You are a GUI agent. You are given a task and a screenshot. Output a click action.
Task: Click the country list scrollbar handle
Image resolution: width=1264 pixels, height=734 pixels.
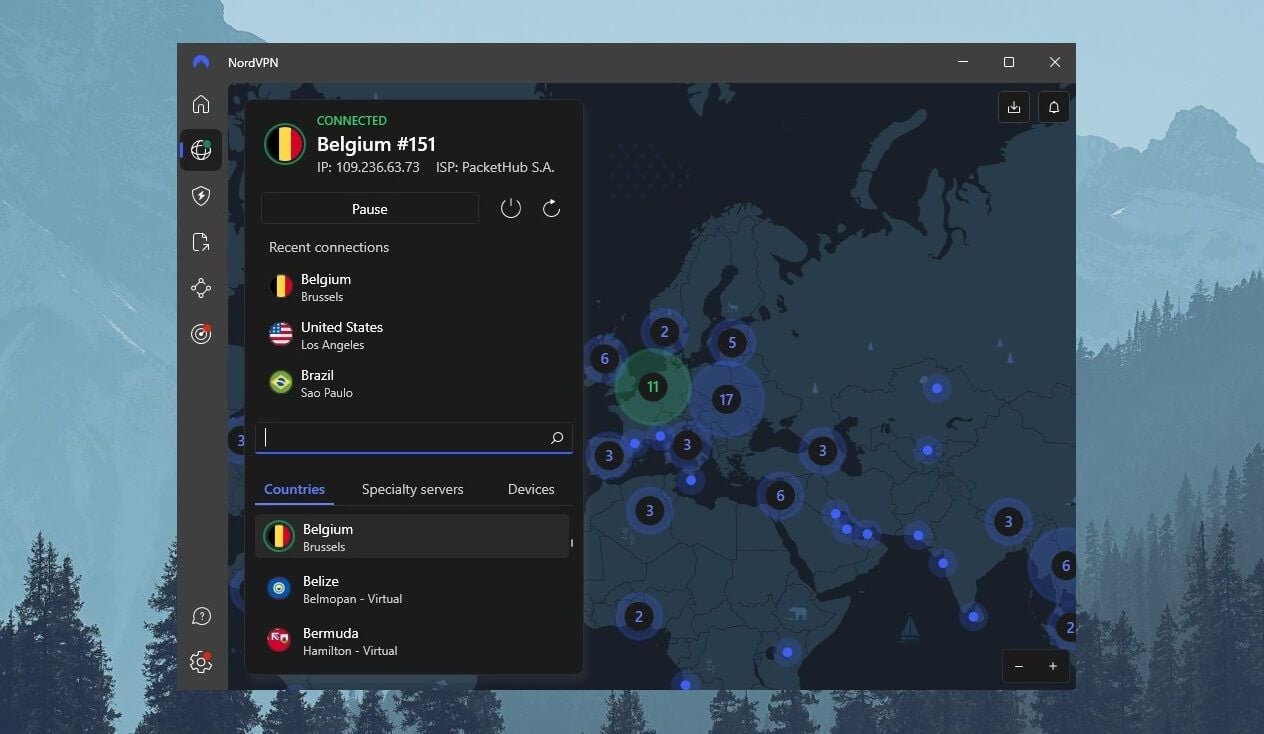click(572, 544)
